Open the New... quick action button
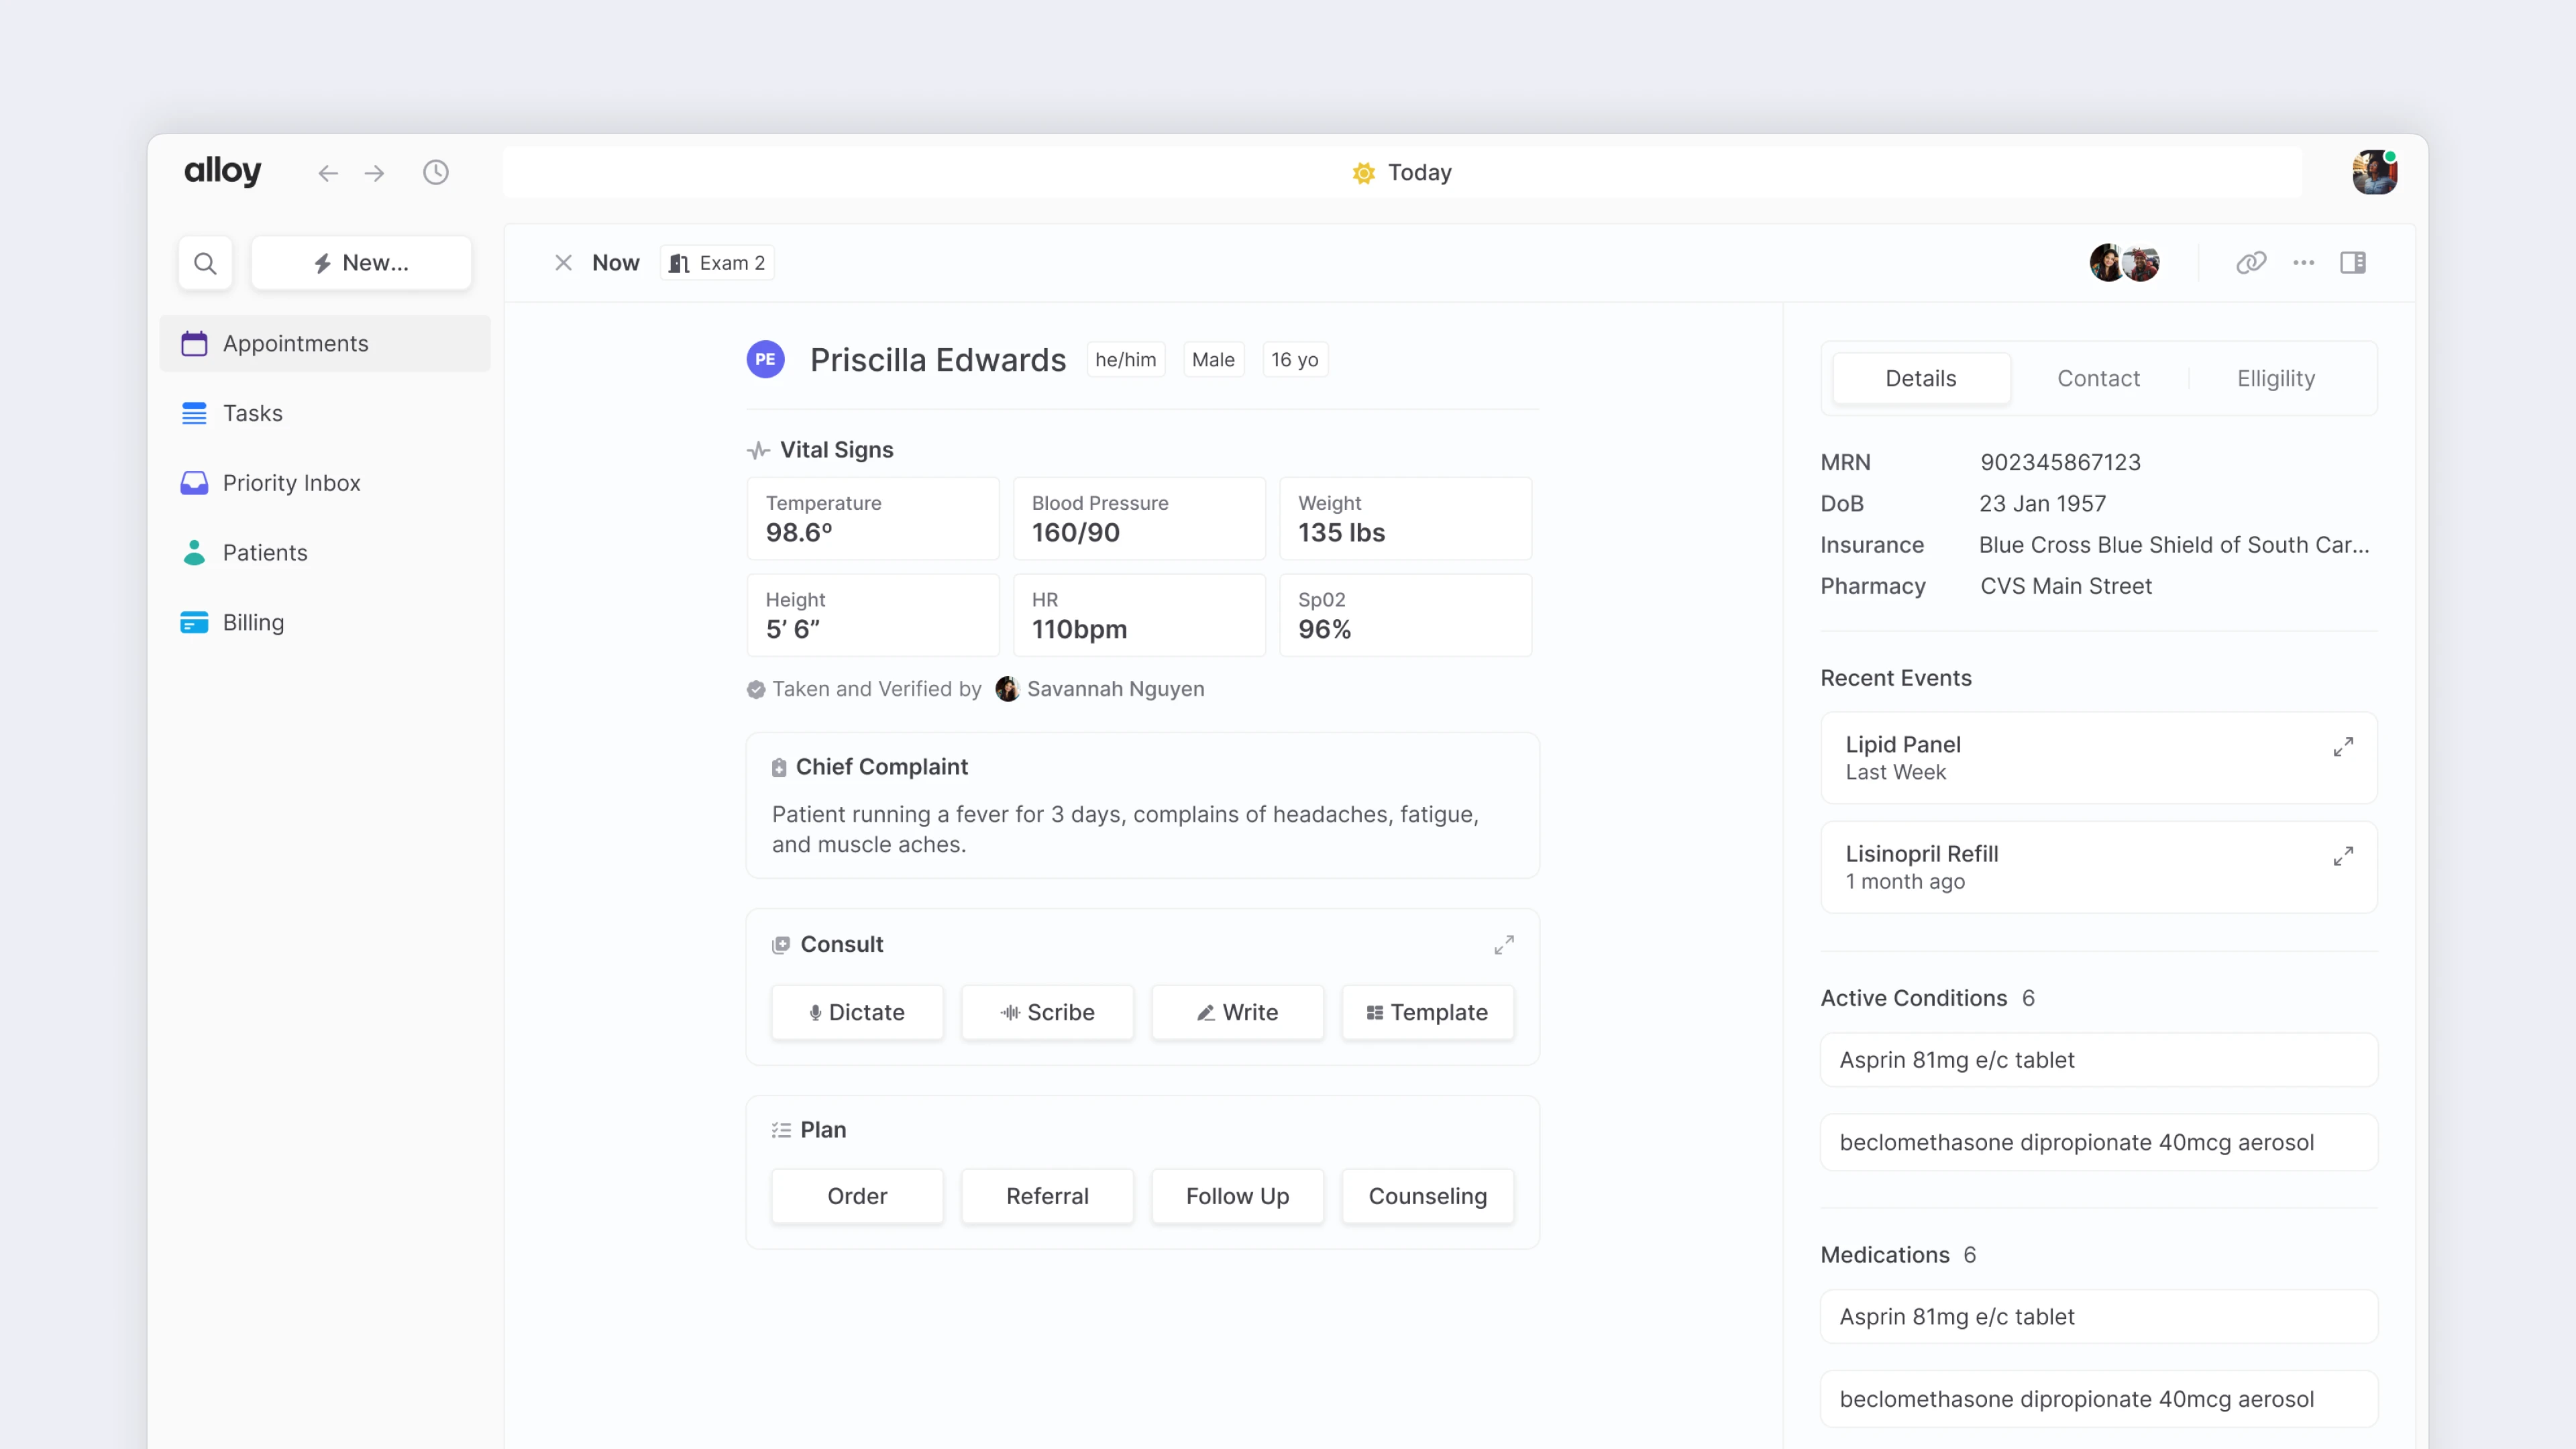This screenshot has height=1449, width=2576. pyautogui.click(x=361, y=263)
